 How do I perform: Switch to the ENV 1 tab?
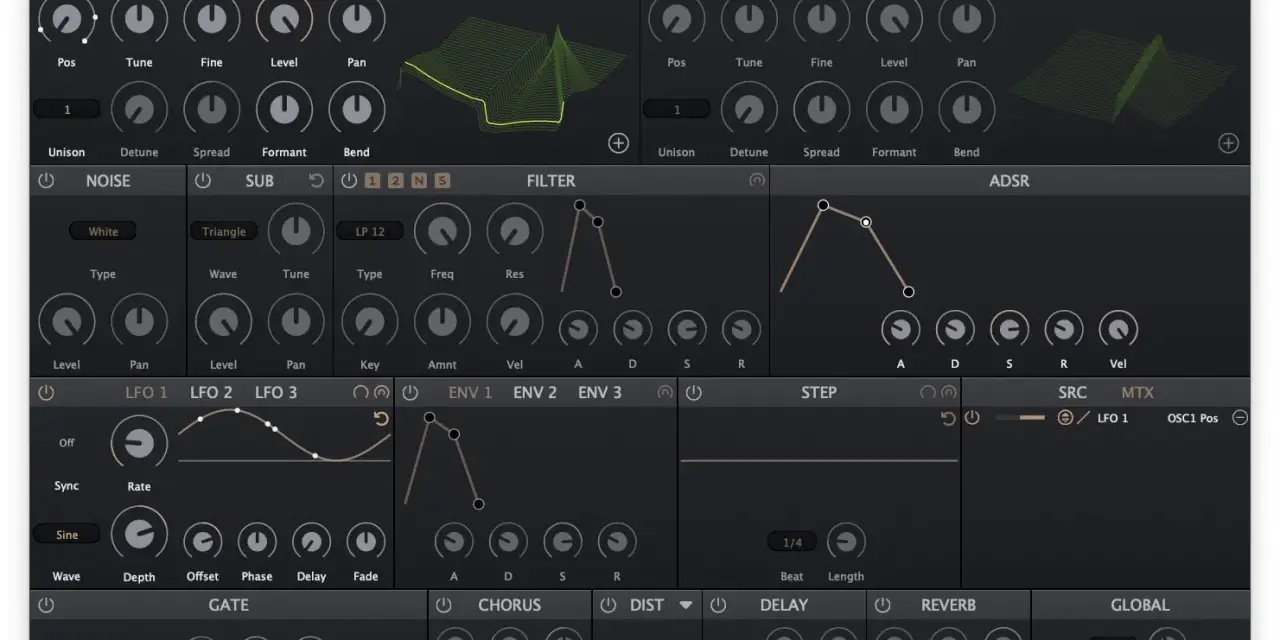(470, 393)
